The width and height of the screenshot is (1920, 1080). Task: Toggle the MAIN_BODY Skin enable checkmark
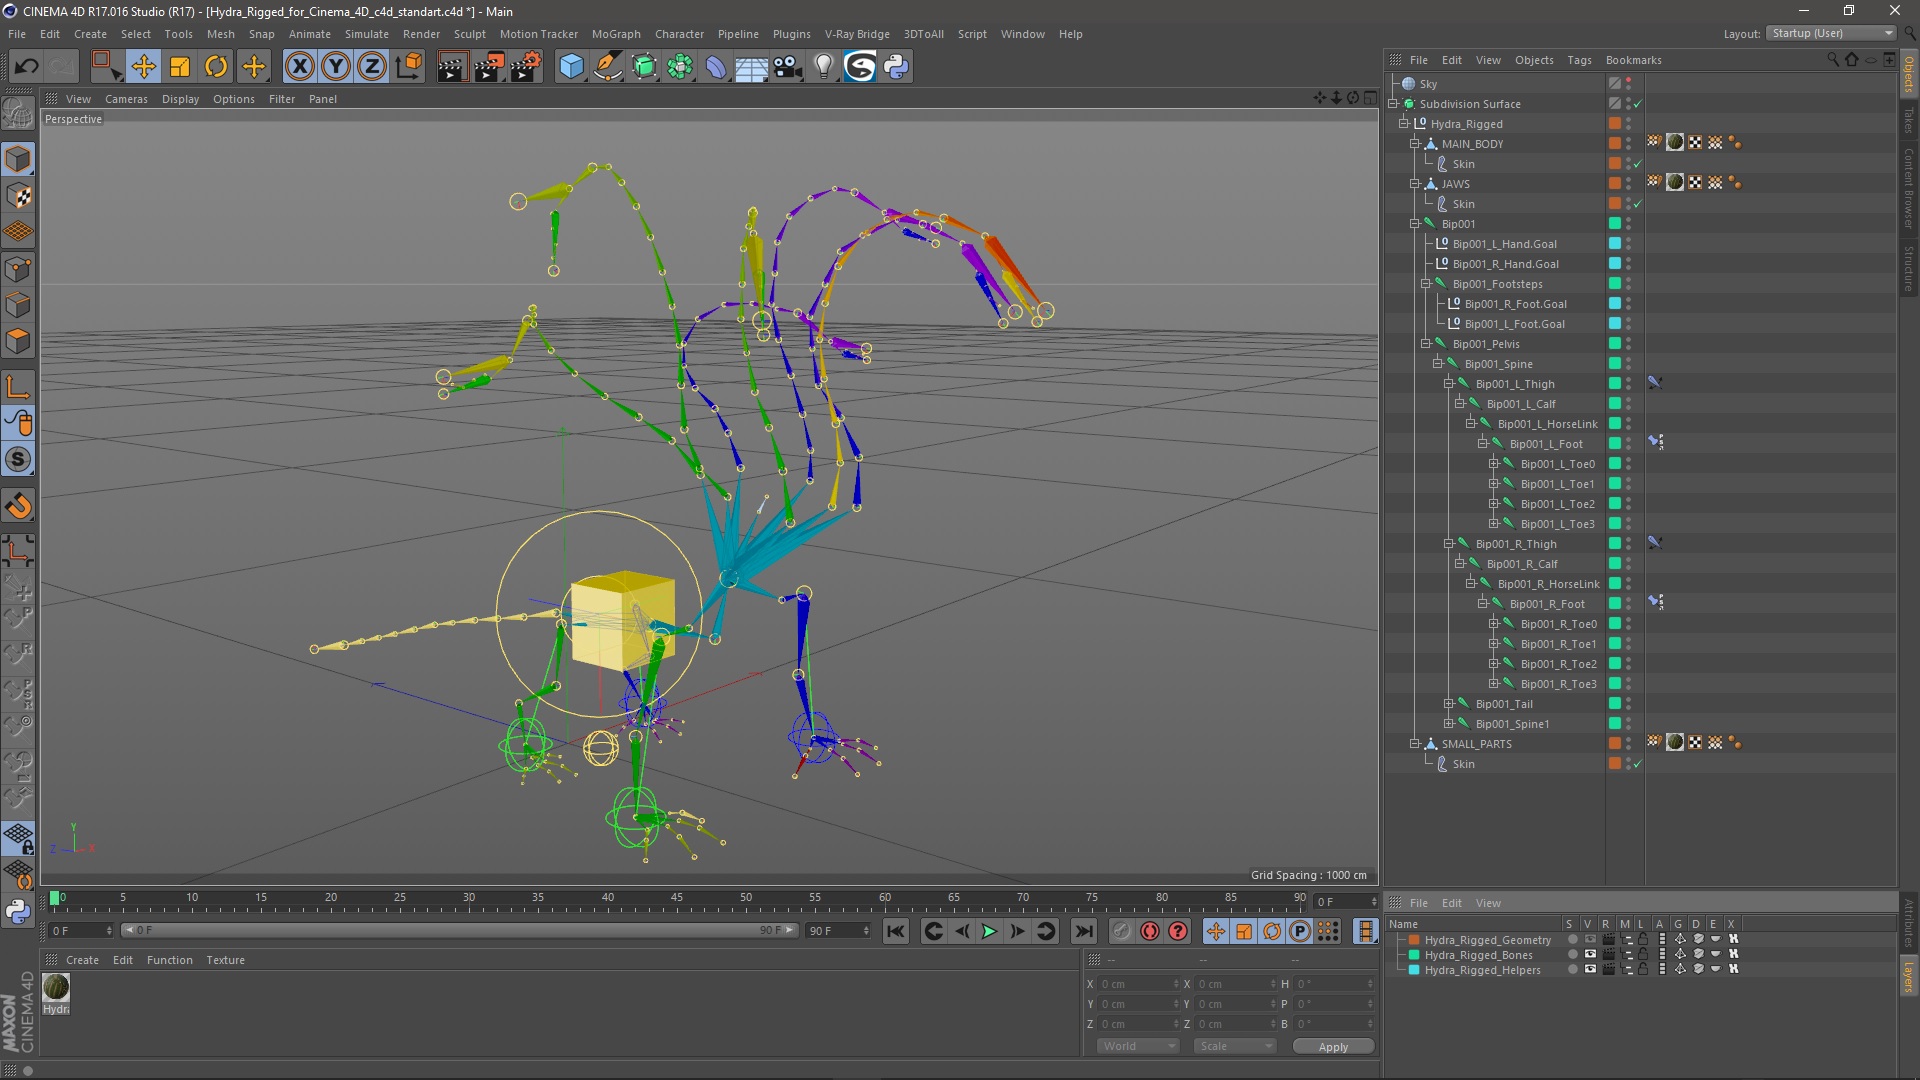[x=1638, y=164]
